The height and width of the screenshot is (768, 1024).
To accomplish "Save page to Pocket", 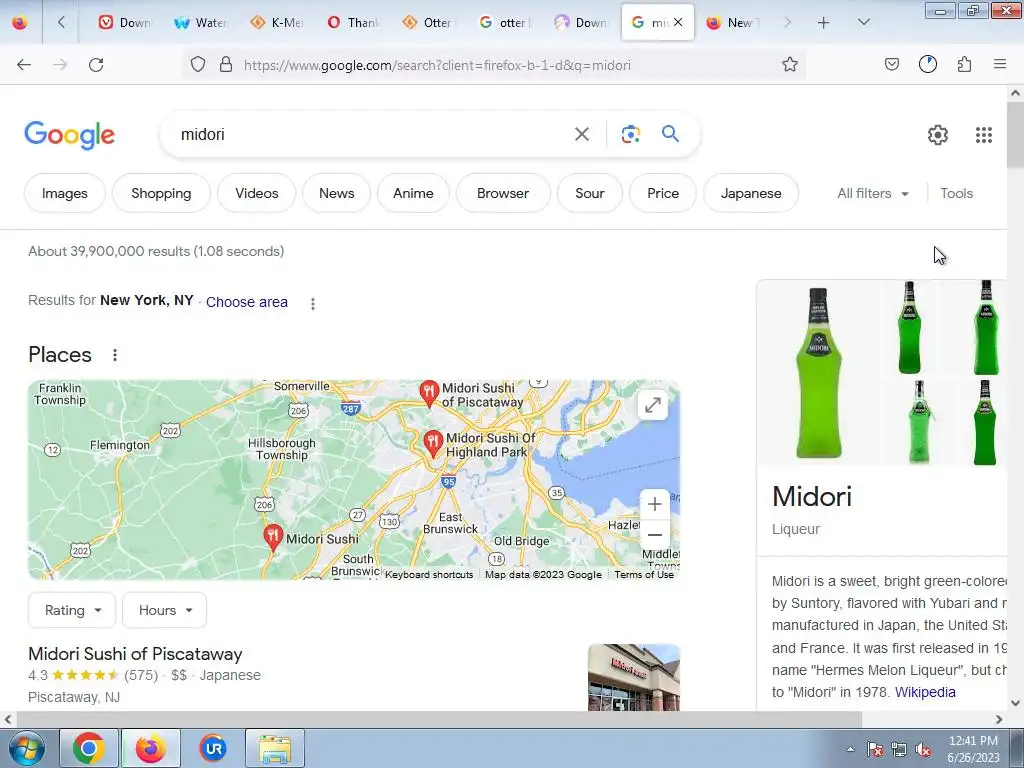I will point(891,65).
